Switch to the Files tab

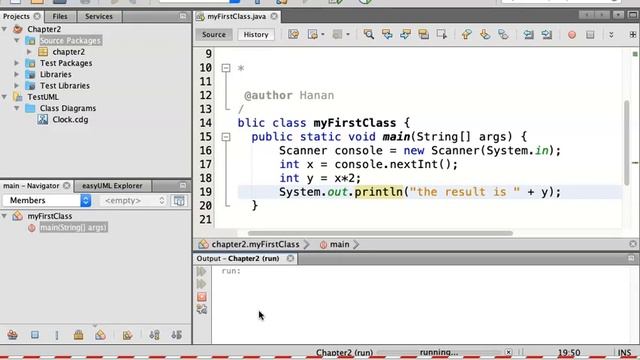pos(60,16)
